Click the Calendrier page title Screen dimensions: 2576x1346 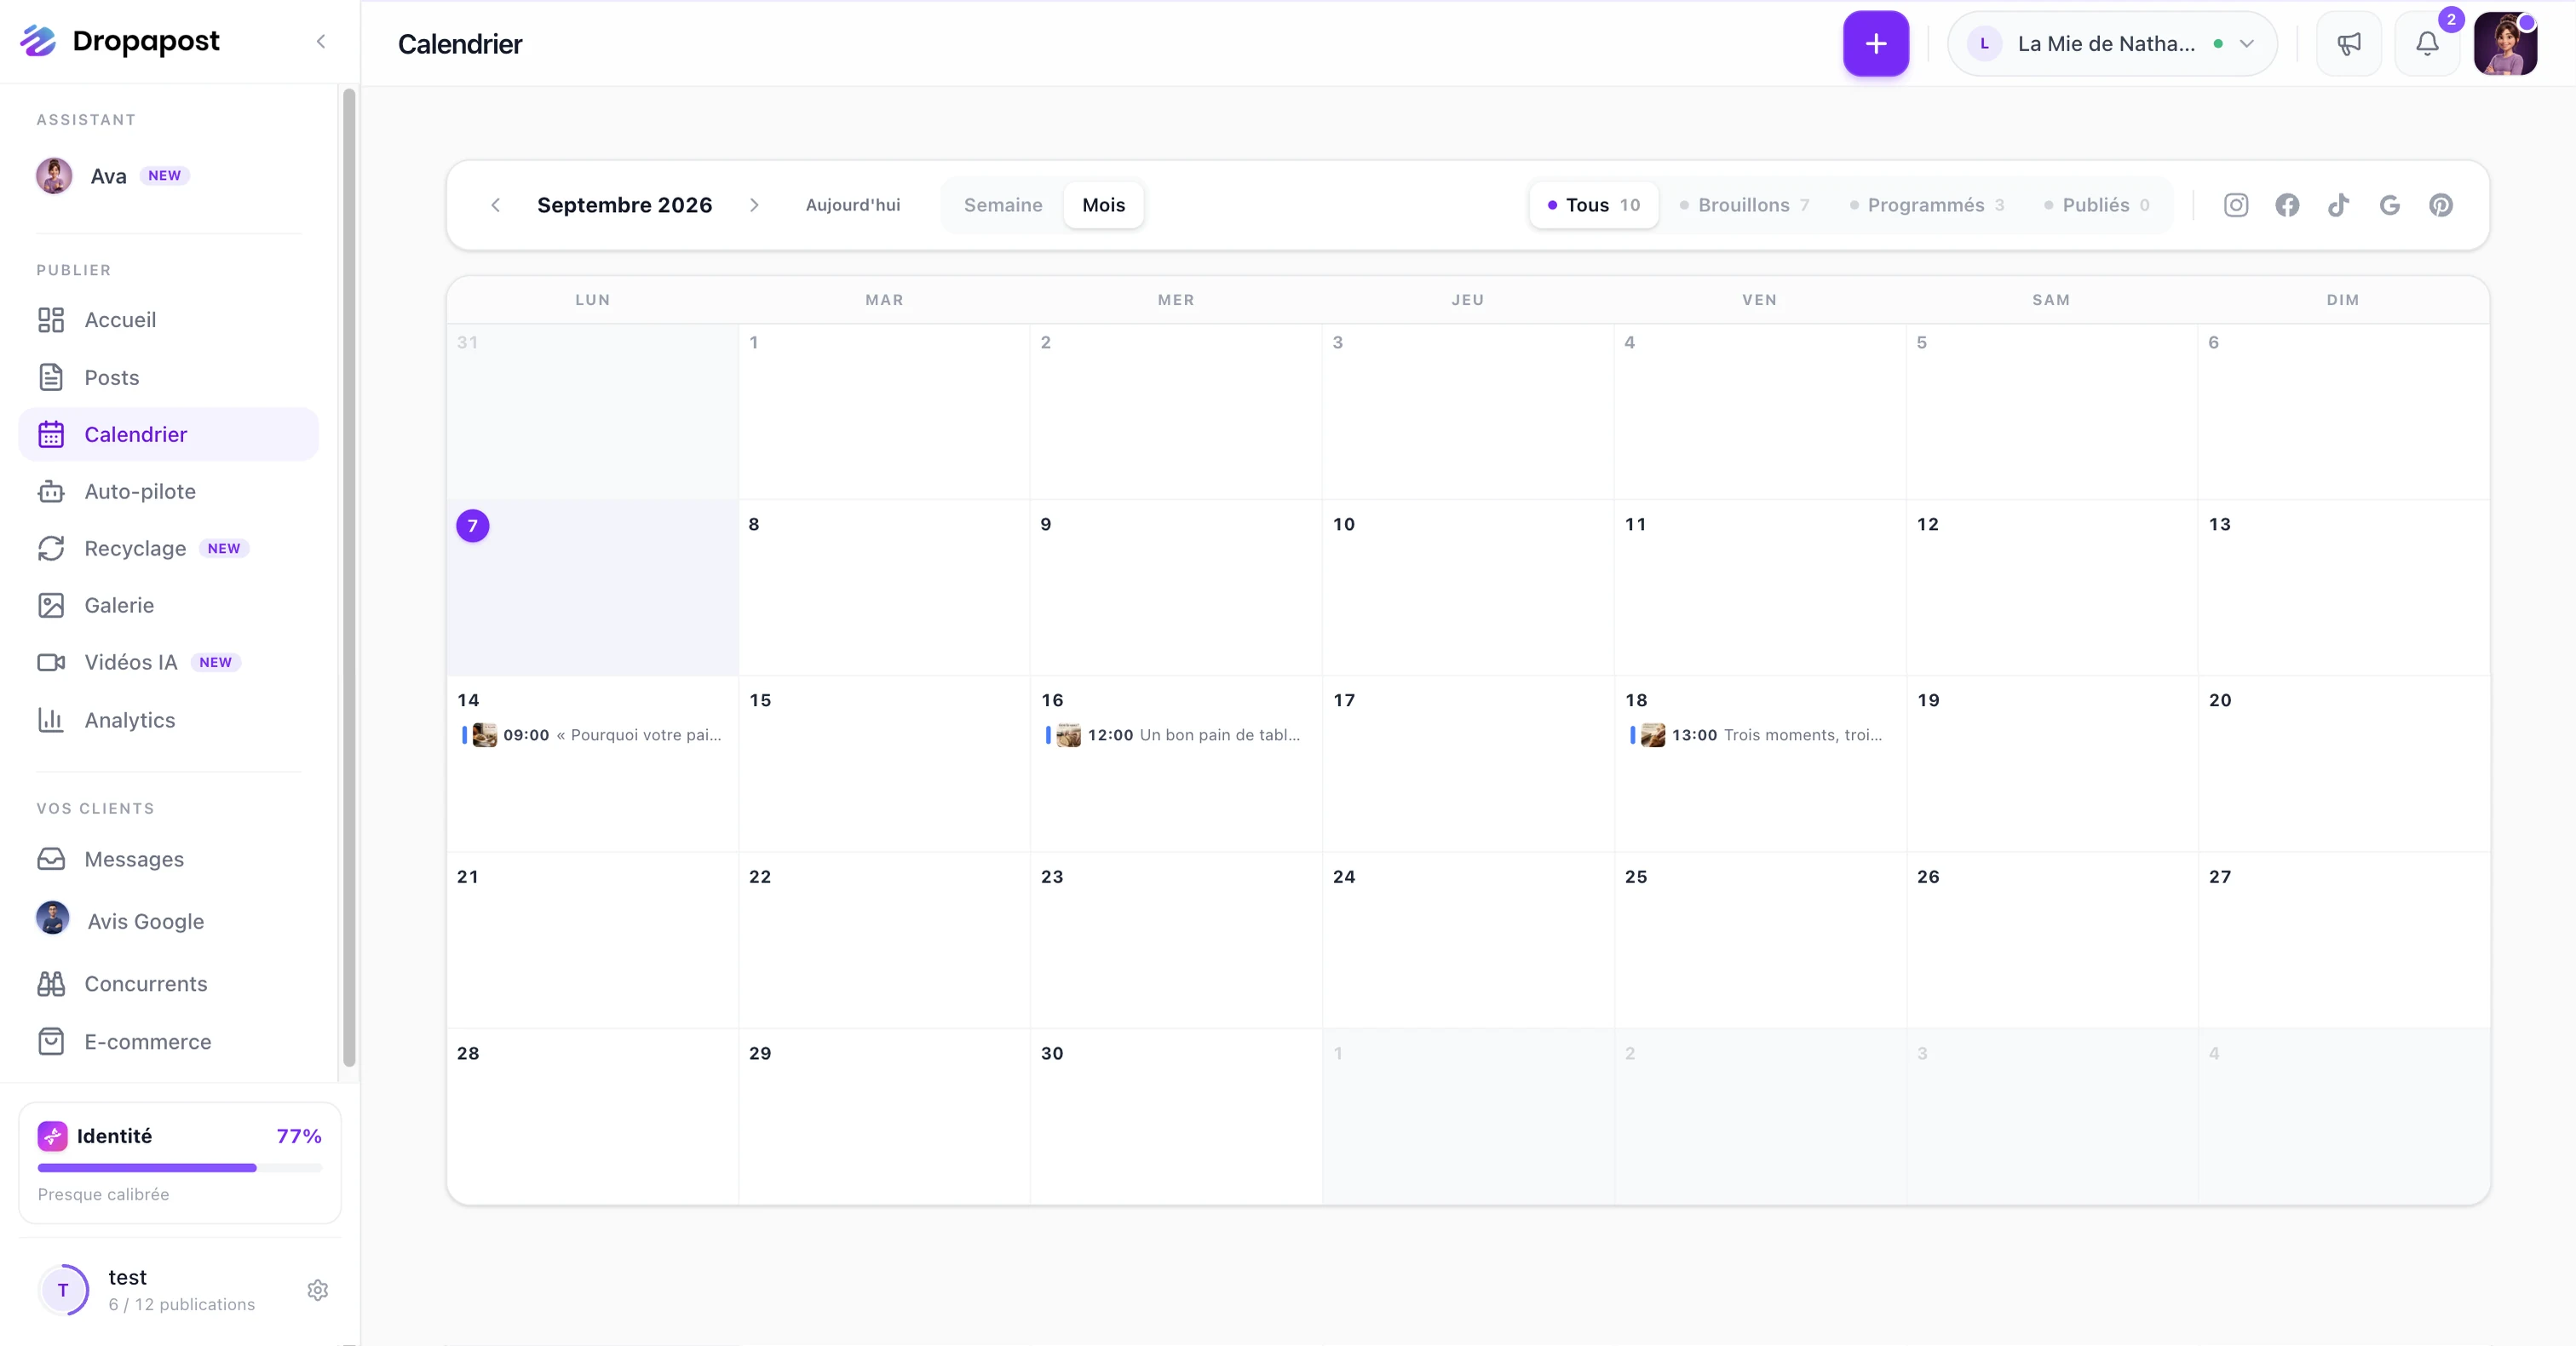[x=460, y=44]
